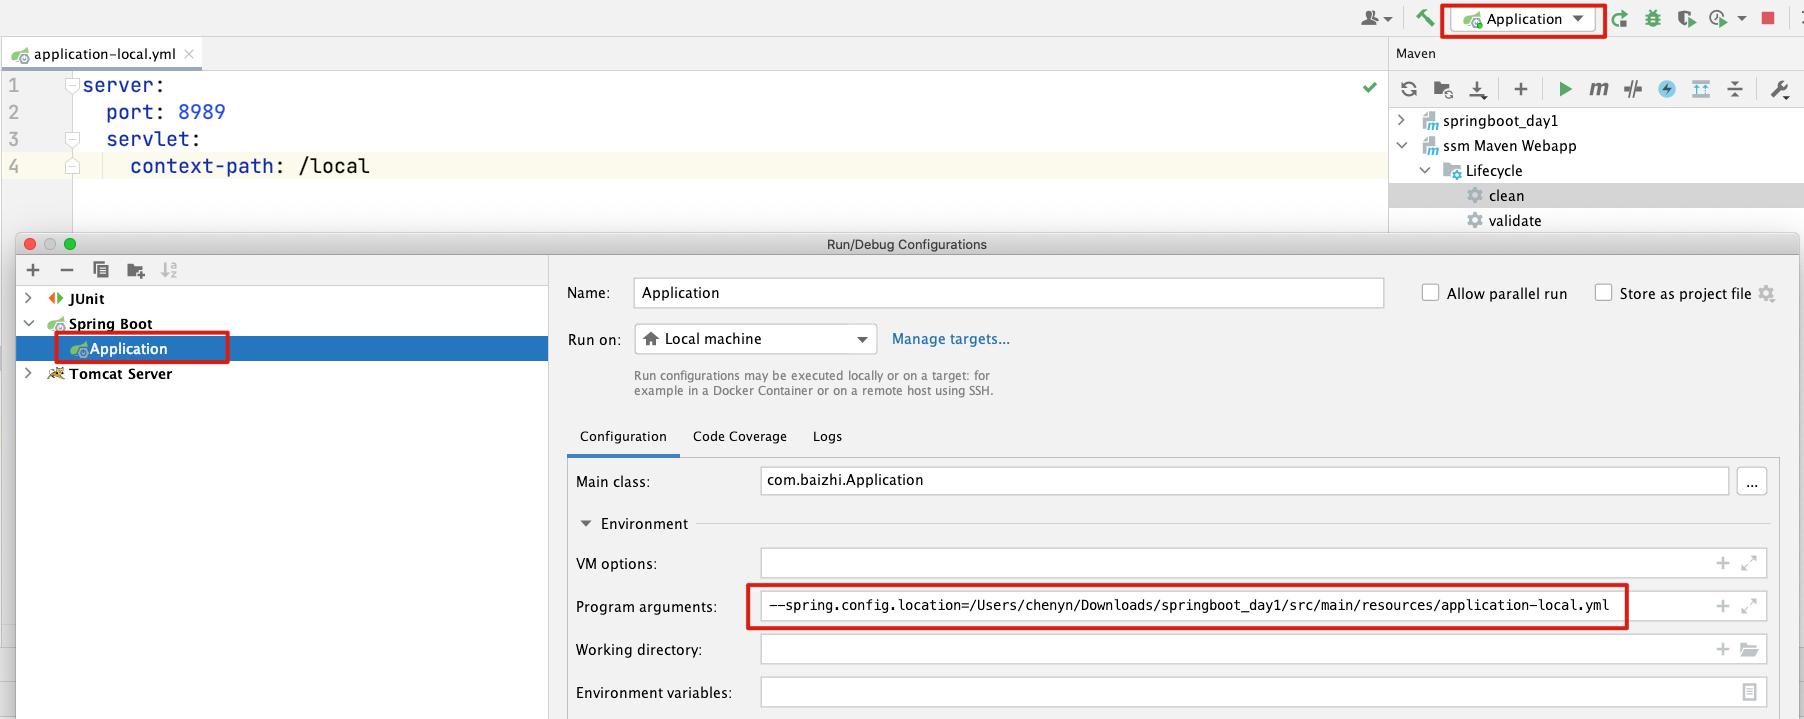Browse for working directory folder icon
The image size is (1804, 719).
point(1749,649)
